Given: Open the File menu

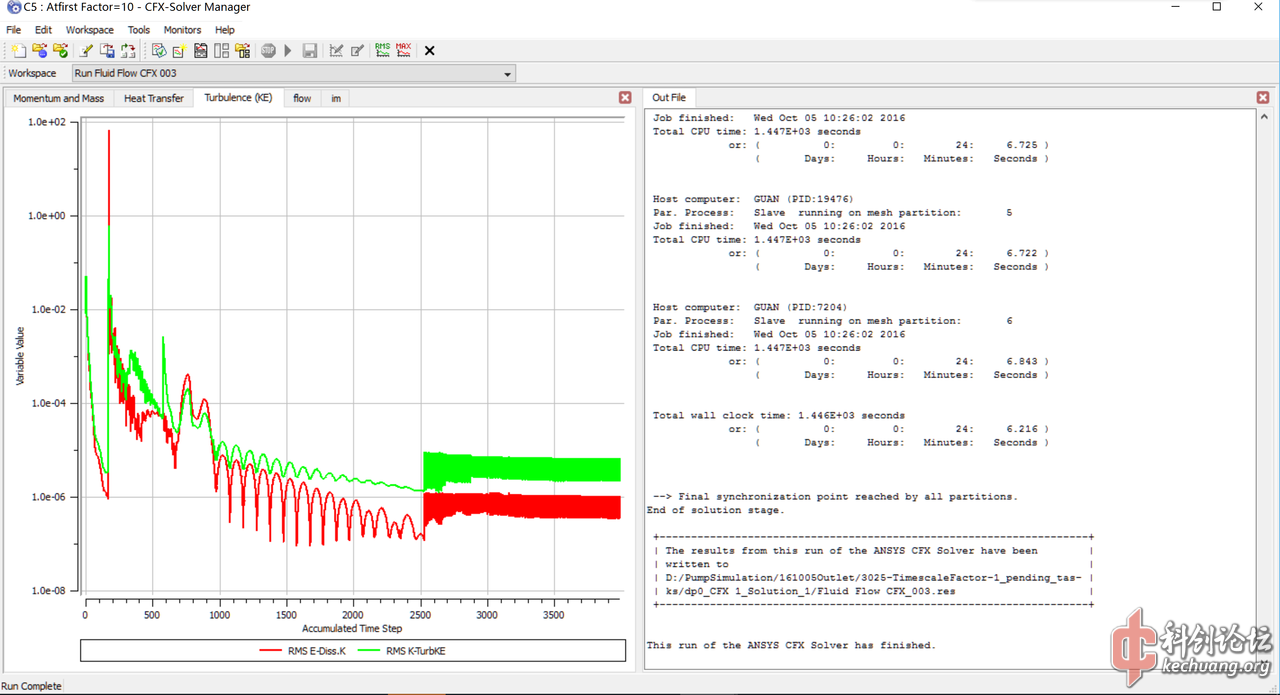Looking at the screenshot, I should click(x=14, y=30).
